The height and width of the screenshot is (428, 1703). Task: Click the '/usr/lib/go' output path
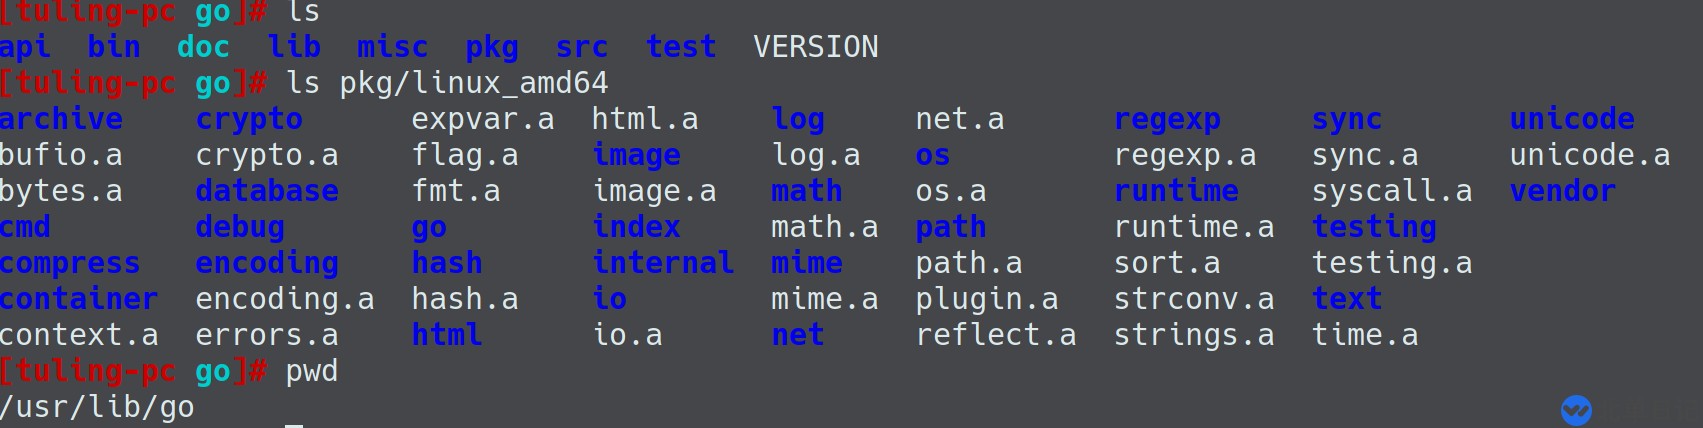click(x=97, y=407)
